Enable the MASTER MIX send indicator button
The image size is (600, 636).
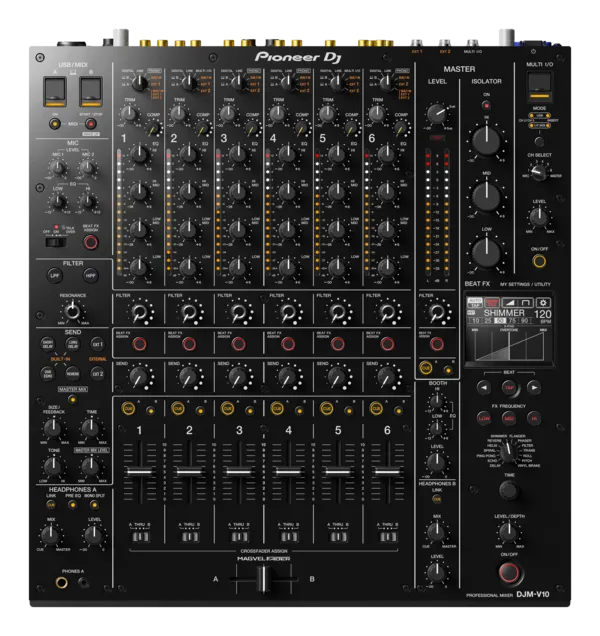(x=73, y=400)
